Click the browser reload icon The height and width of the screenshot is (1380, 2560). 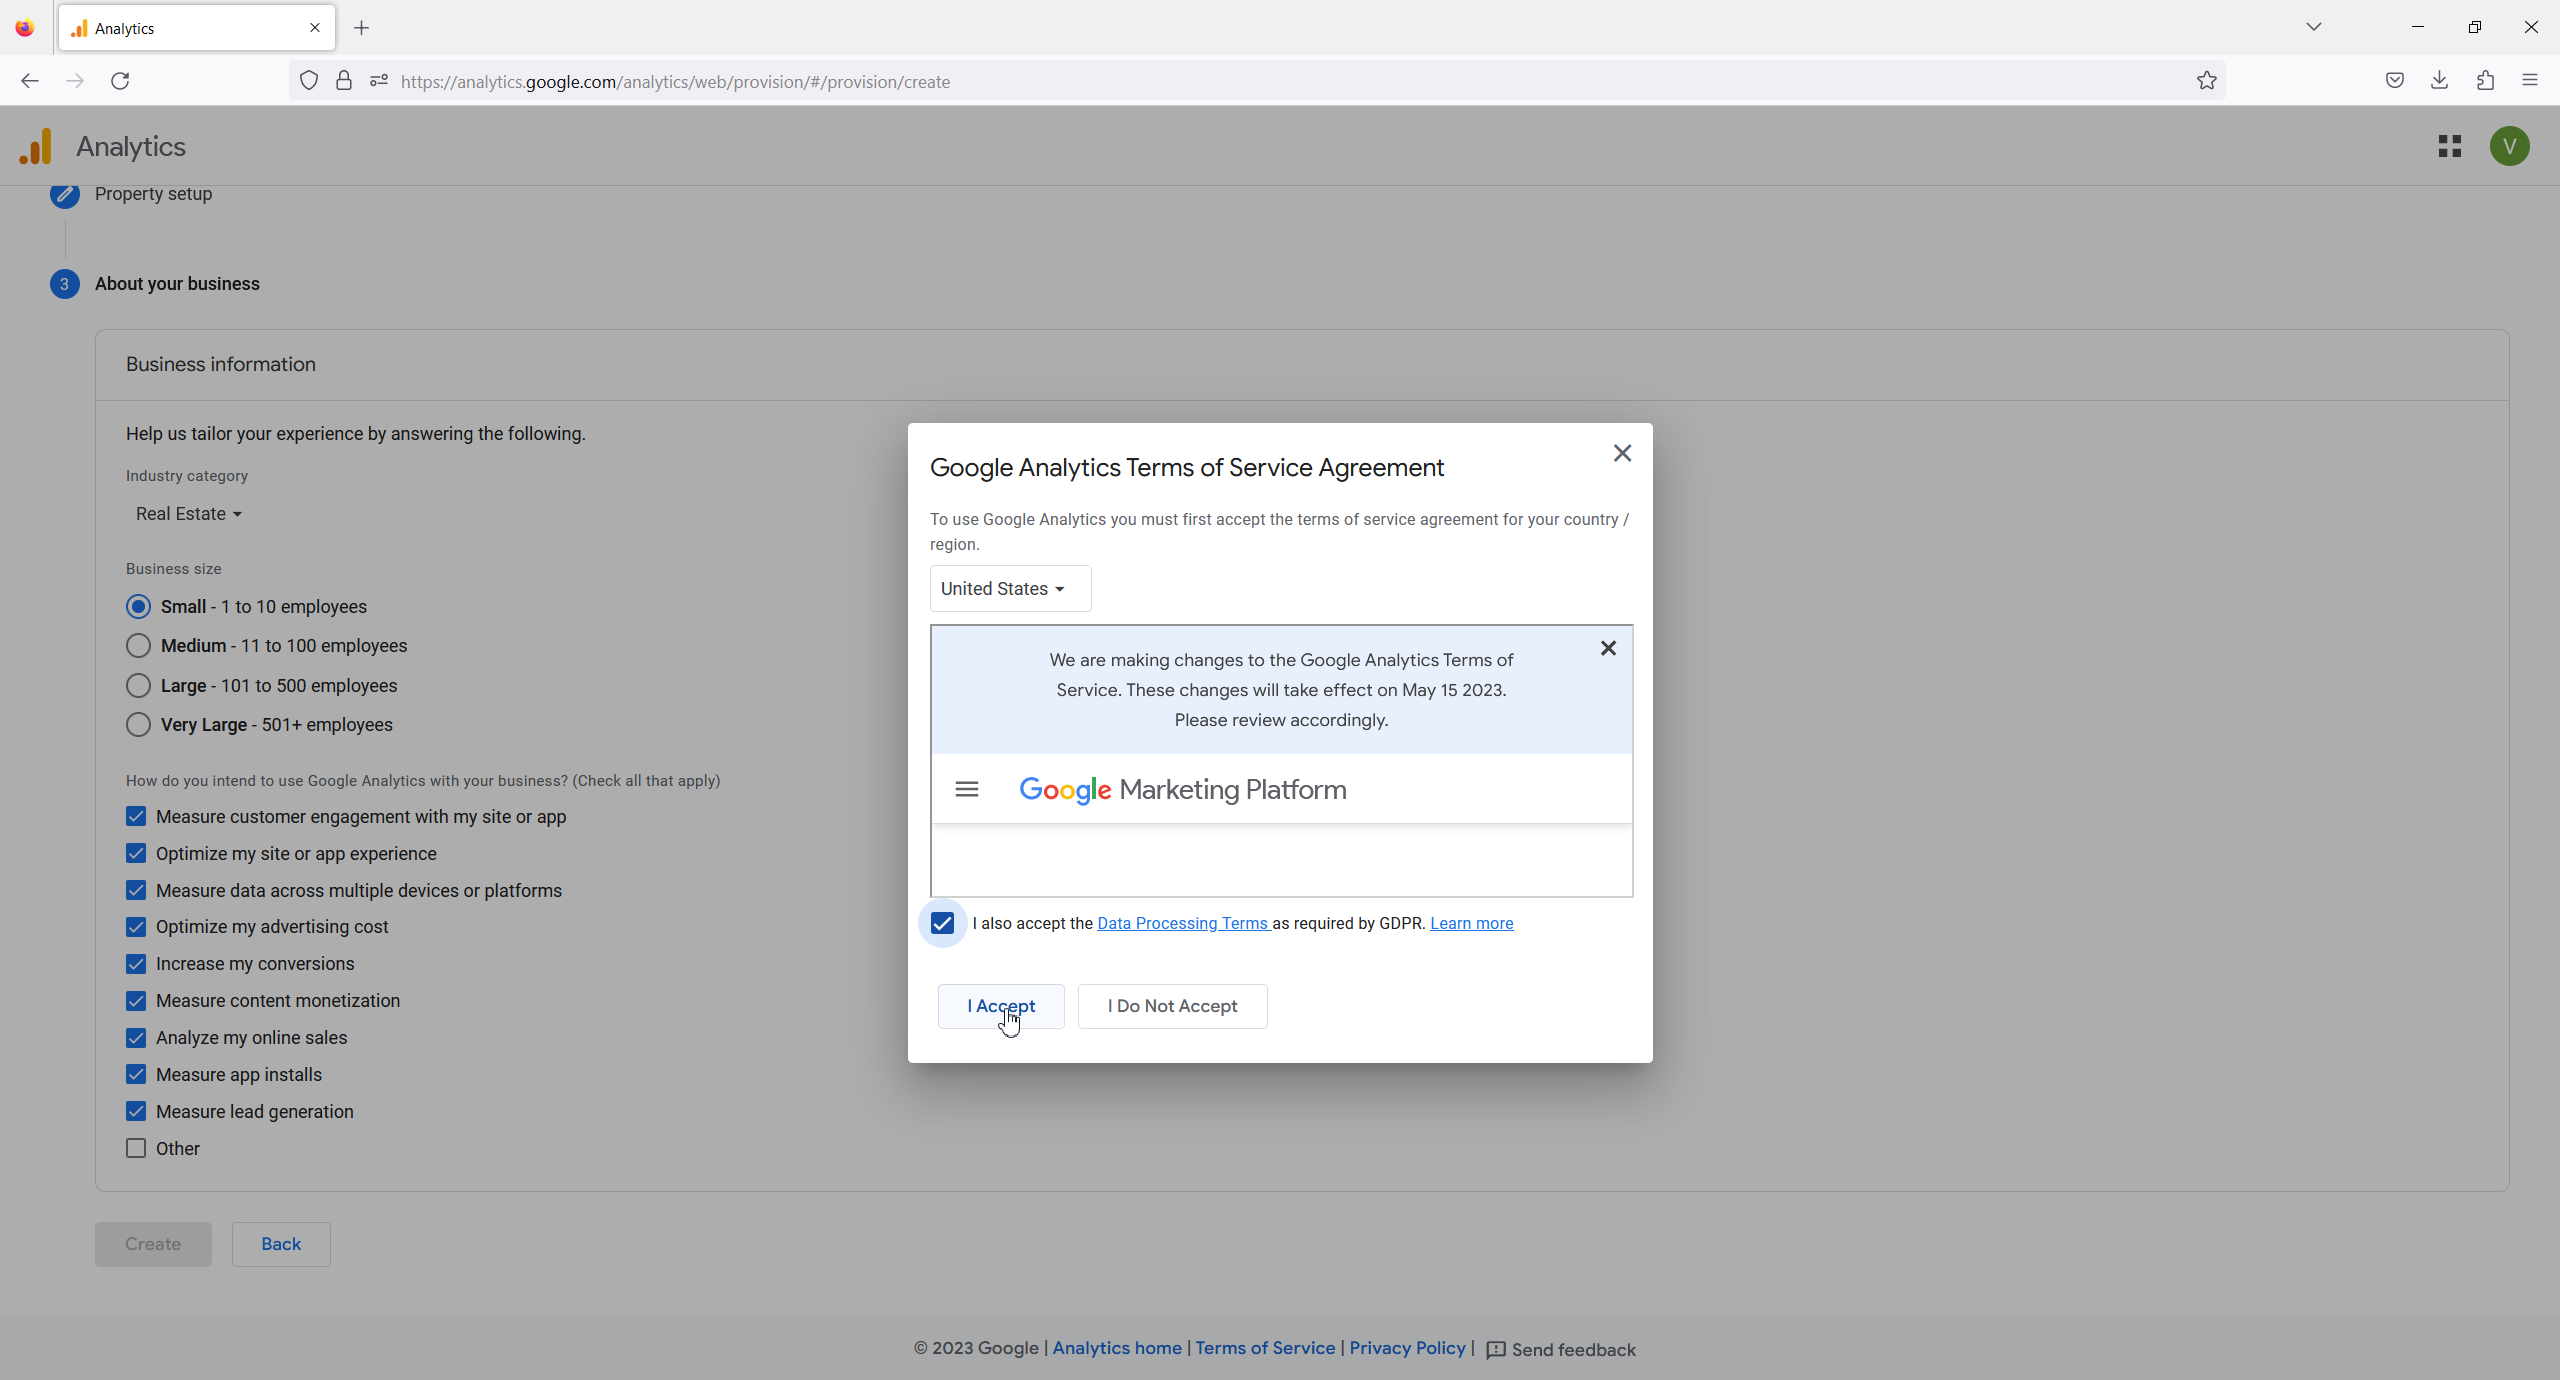tap(120, 81)
